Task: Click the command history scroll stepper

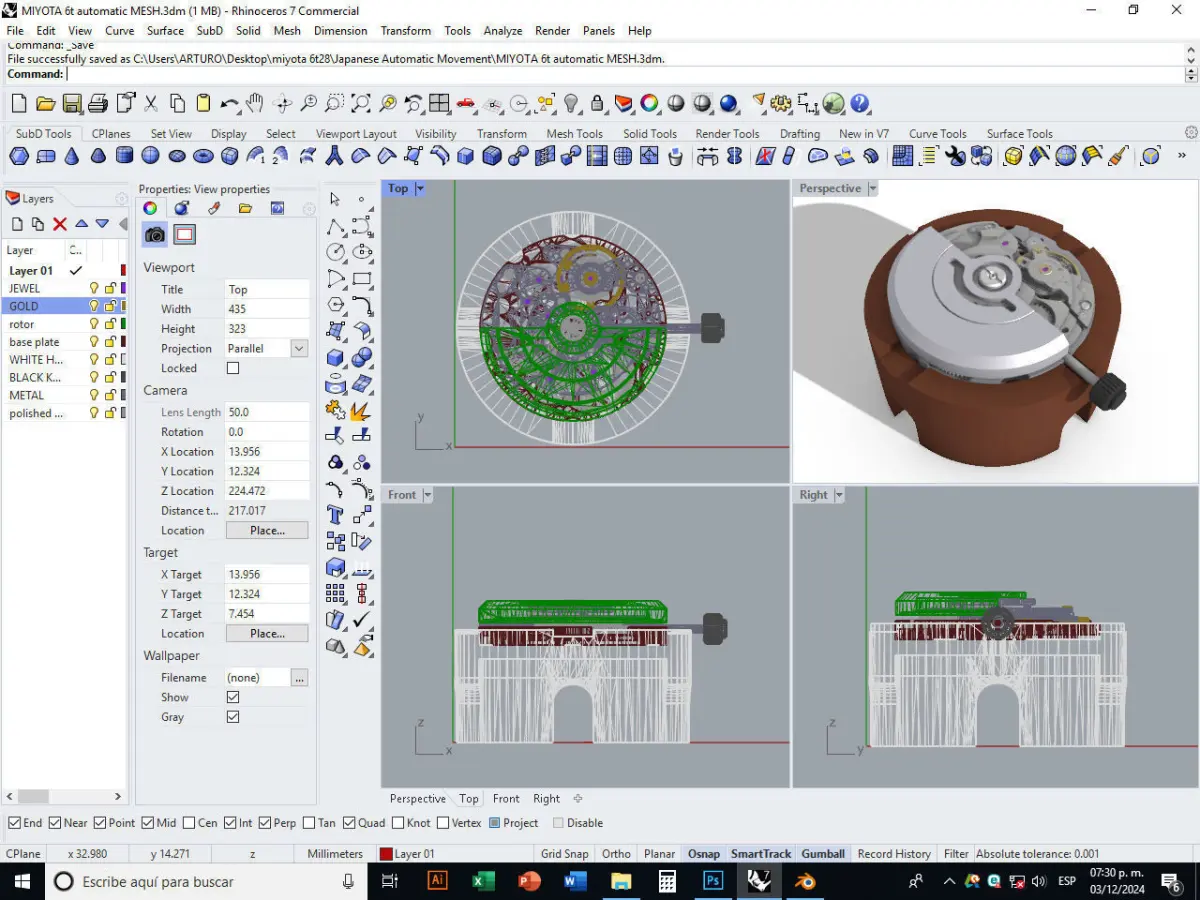Action: coord(1190,75)
